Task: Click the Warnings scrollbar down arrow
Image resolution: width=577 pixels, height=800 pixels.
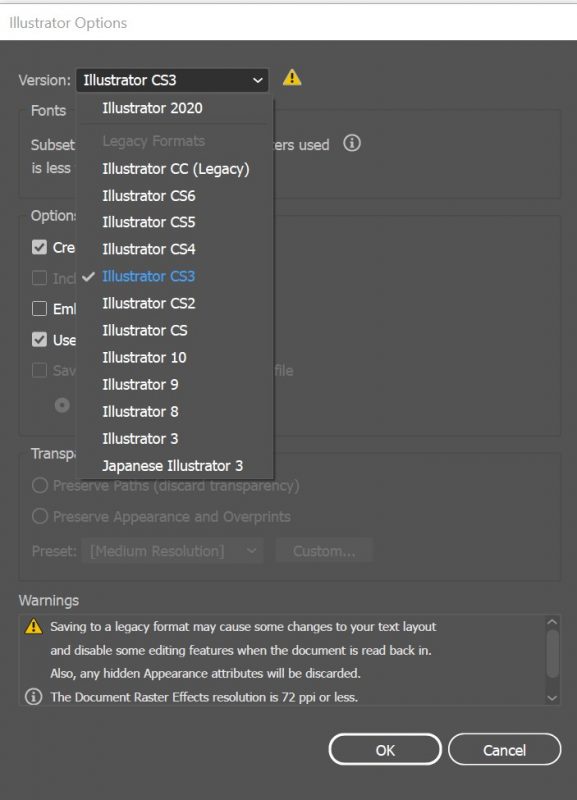Action: click(x=552, y=697)
